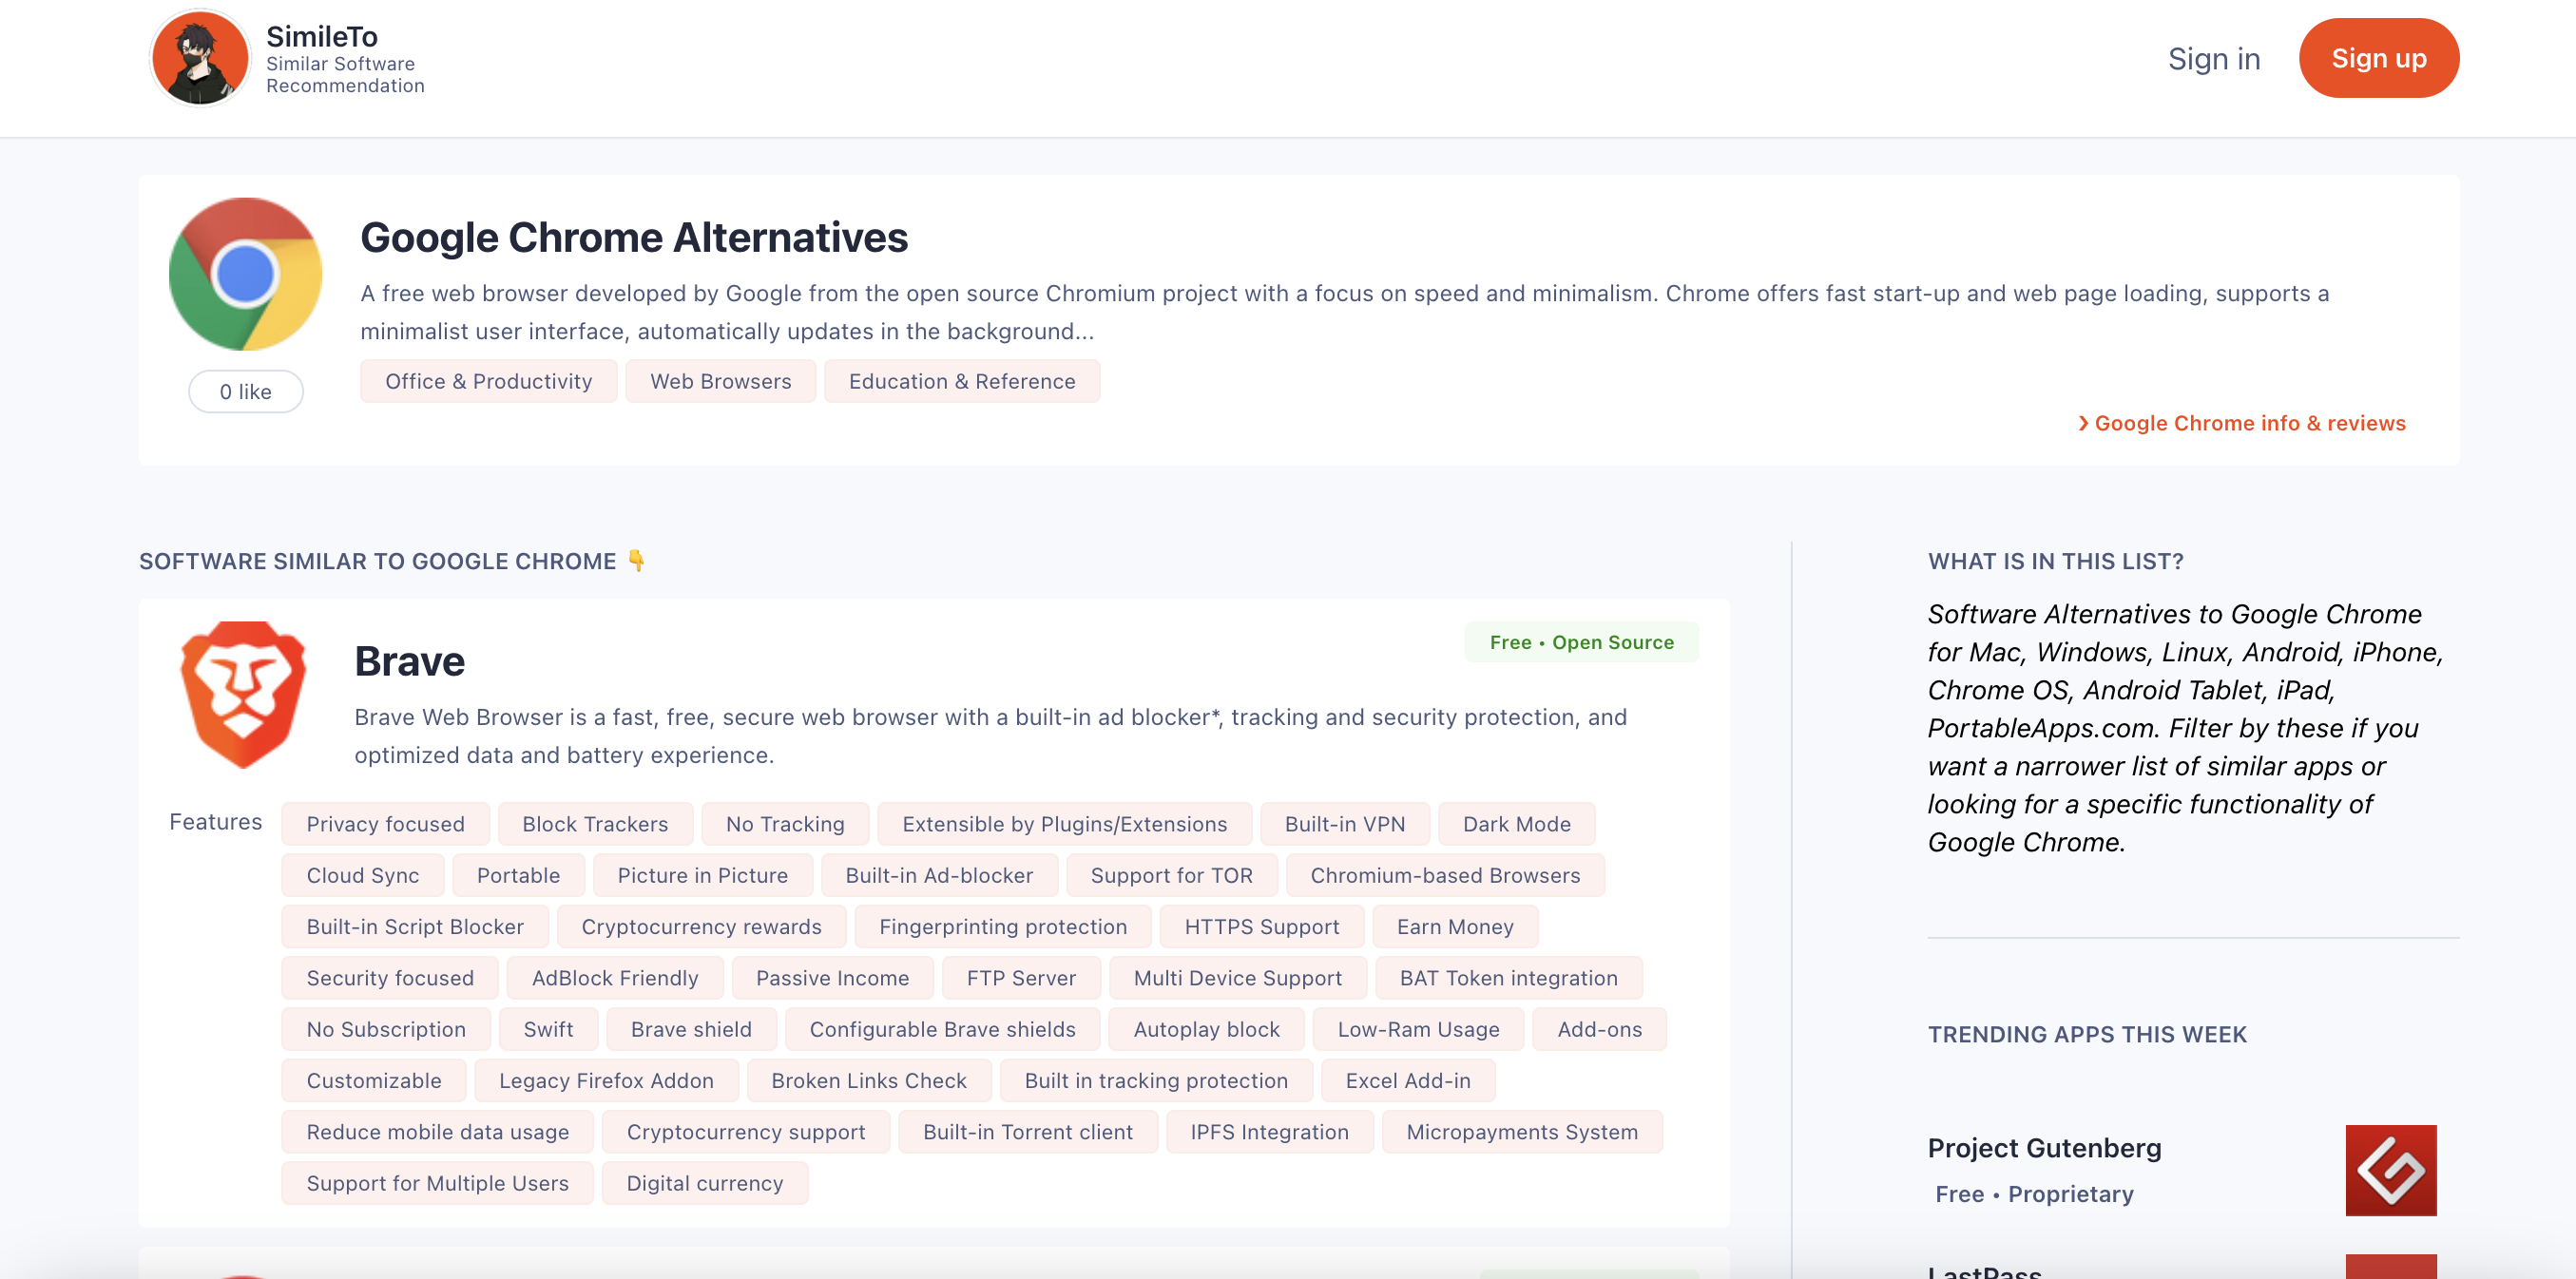
Task: Select the Digital currency tag
Action: [x=704, y=1183]
